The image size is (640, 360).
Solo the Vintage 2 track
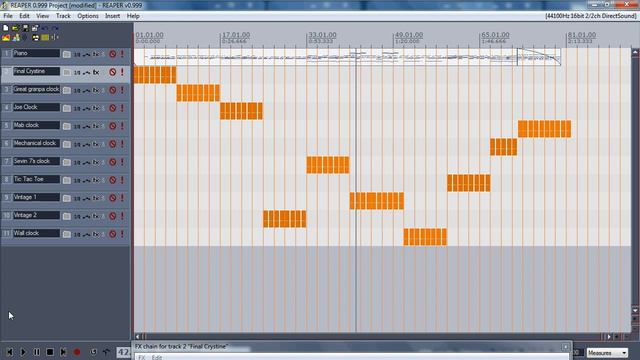tap(122, 216)
